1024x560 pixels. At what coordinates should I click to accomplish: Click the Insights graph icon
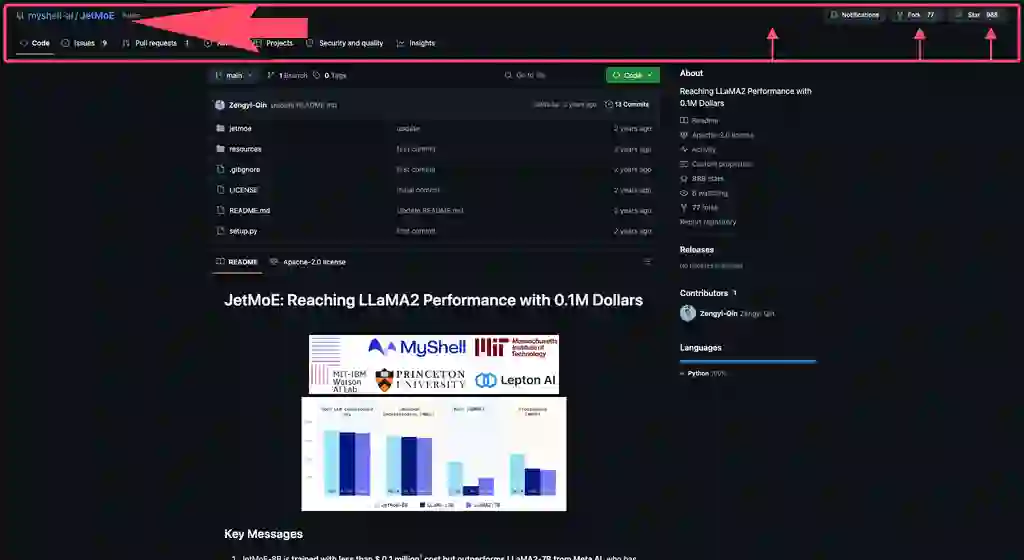click(400, 43)
